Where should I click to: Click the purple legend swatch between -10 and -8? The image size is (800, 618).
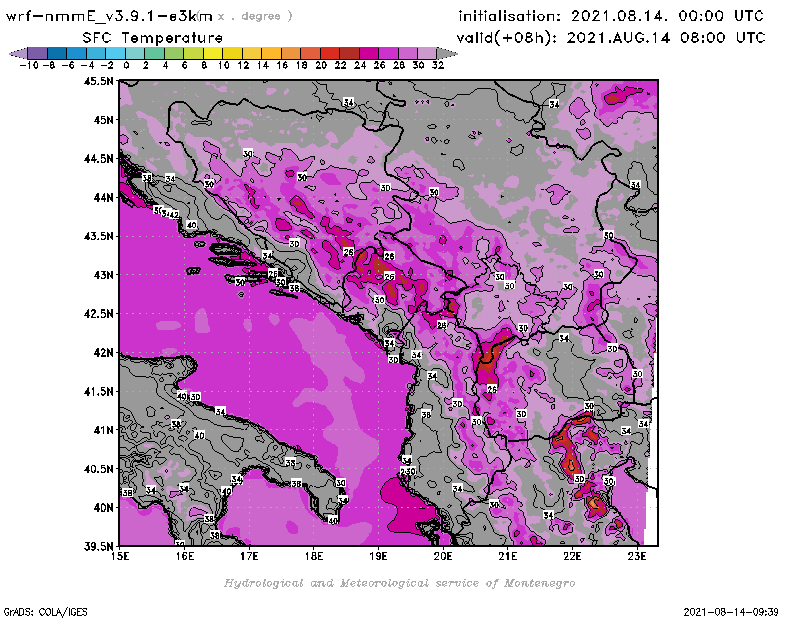click(x=38, y=53)
